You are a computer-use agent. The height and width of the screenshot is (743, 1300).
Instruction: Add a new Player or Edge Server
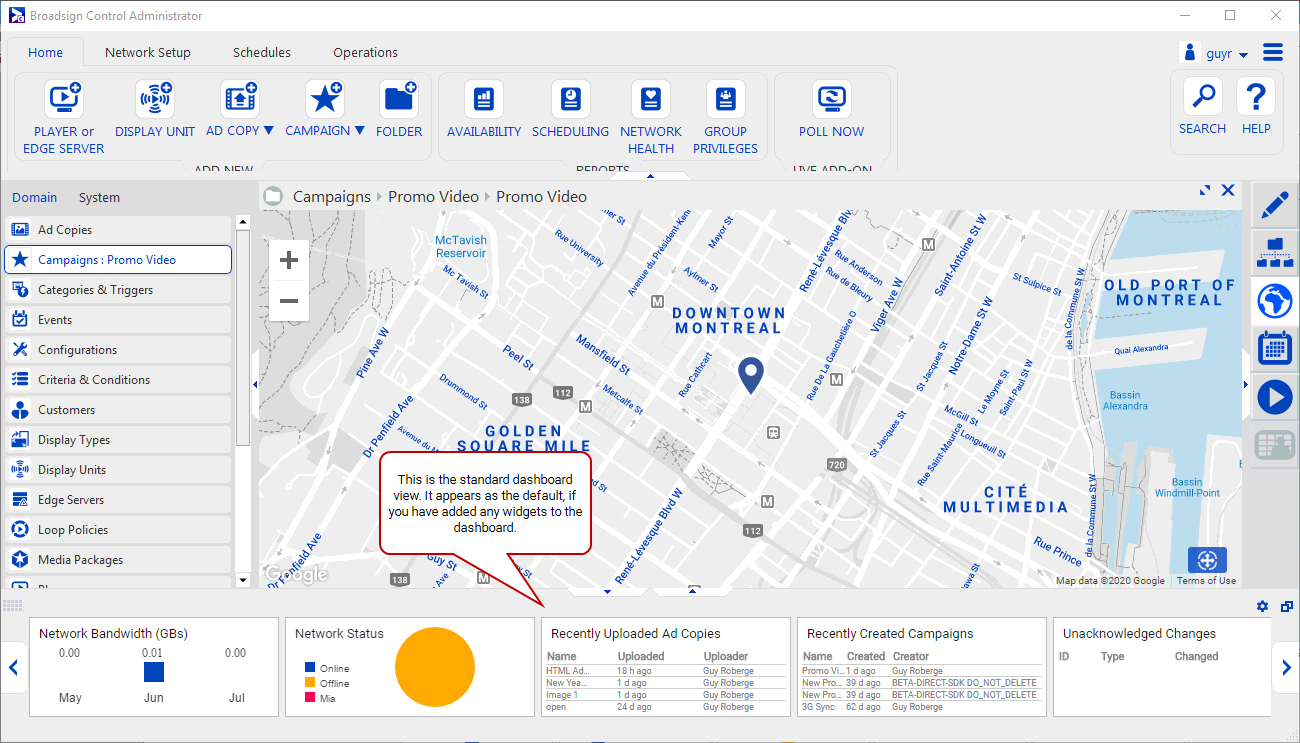pos(64,118)
